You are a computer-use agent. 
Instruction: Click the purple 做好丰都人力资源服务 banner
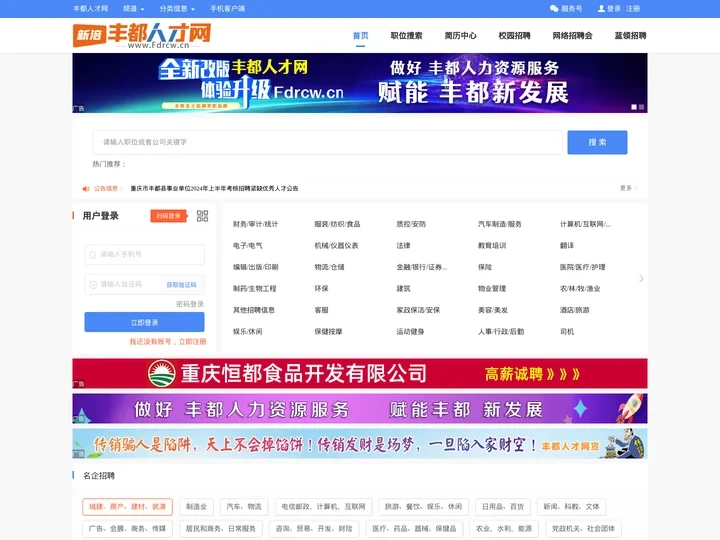tap(360, 409)
